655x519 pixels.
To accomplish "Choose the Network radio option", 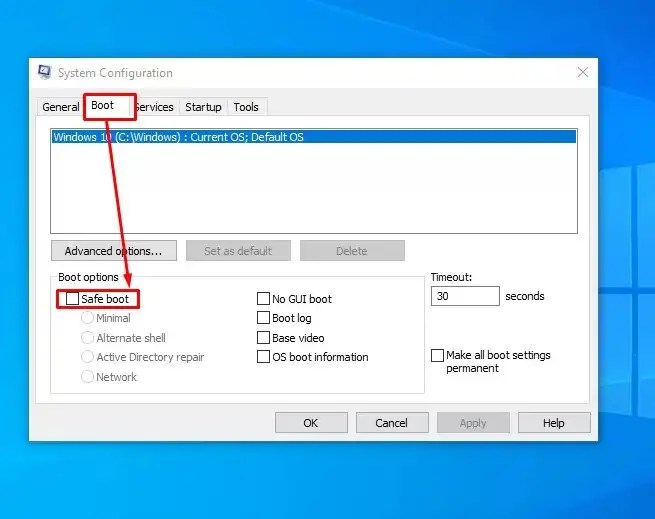I will [x=87, y=376].
